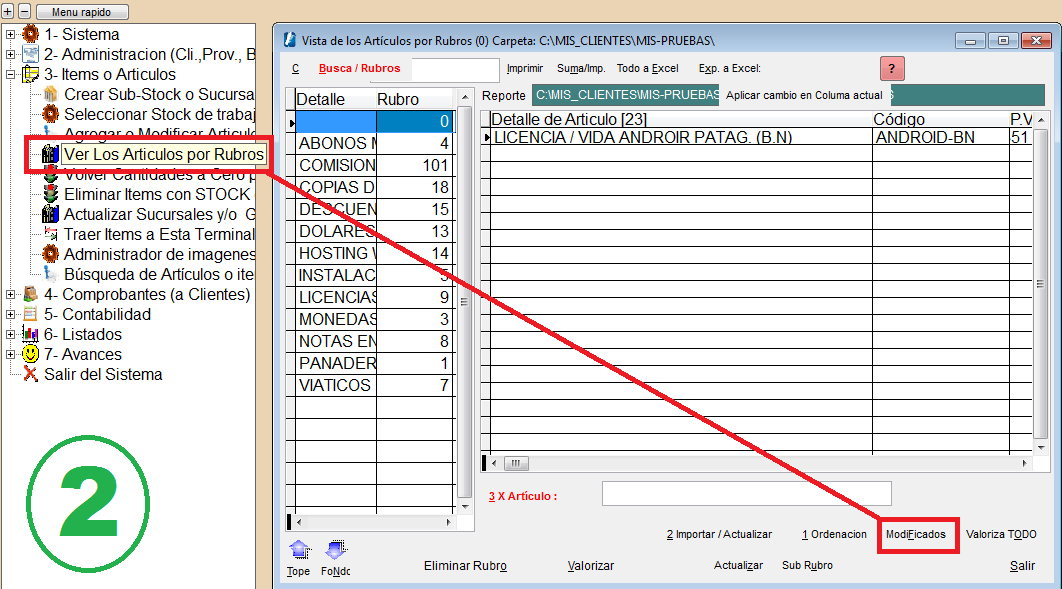Viewport: 1062px width, 589px height.
Task: Open the Menu rapido button
Action: tap(82, 12)
